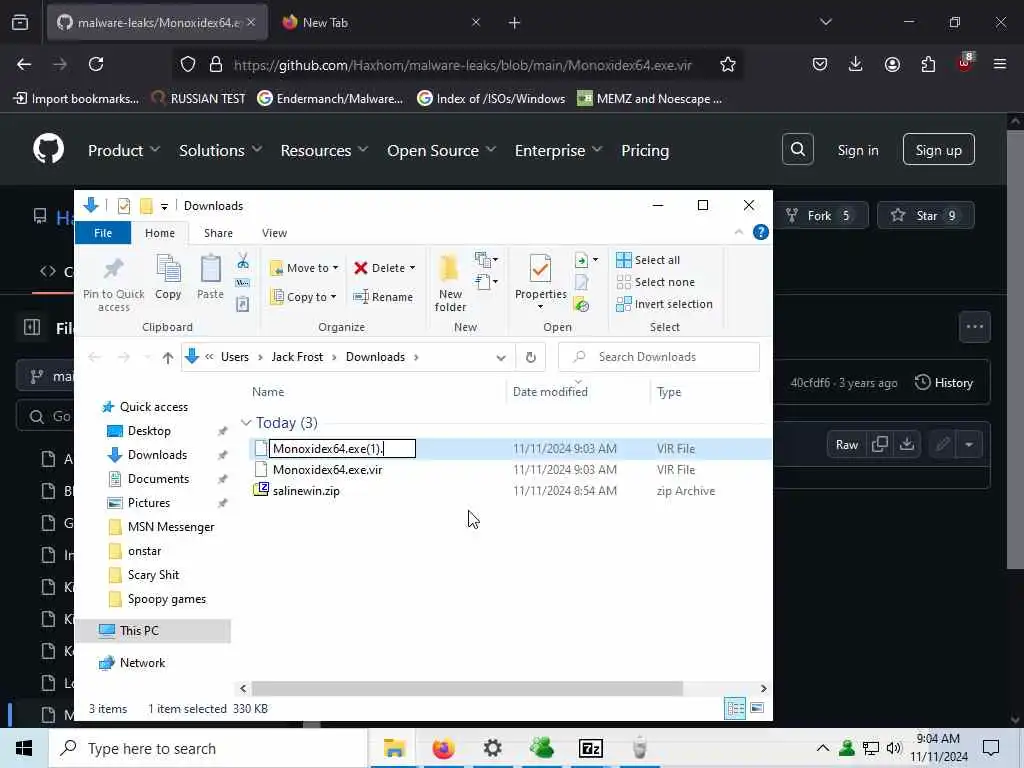Click the Raw button on GitHub

click(846, 444)
